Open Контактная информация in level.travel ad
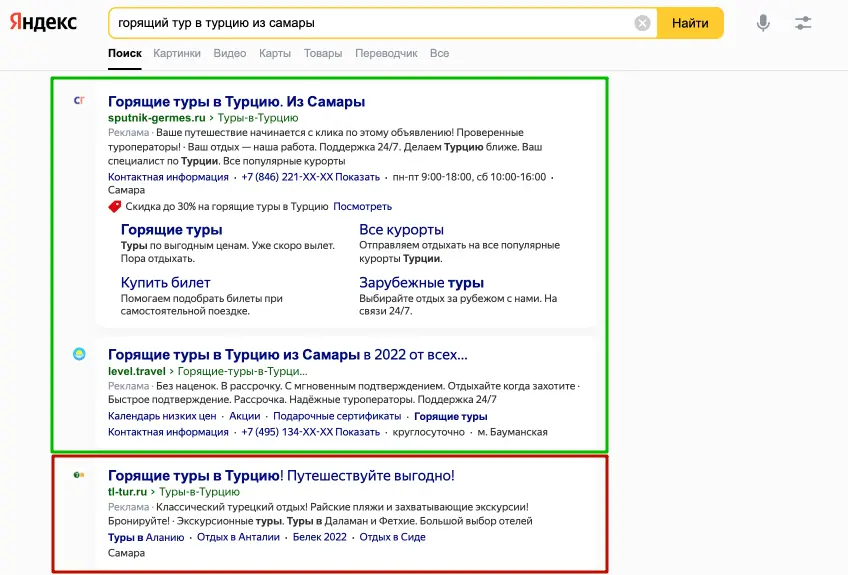The height and width of the screenshot is (575, 848). coord(168,432)
